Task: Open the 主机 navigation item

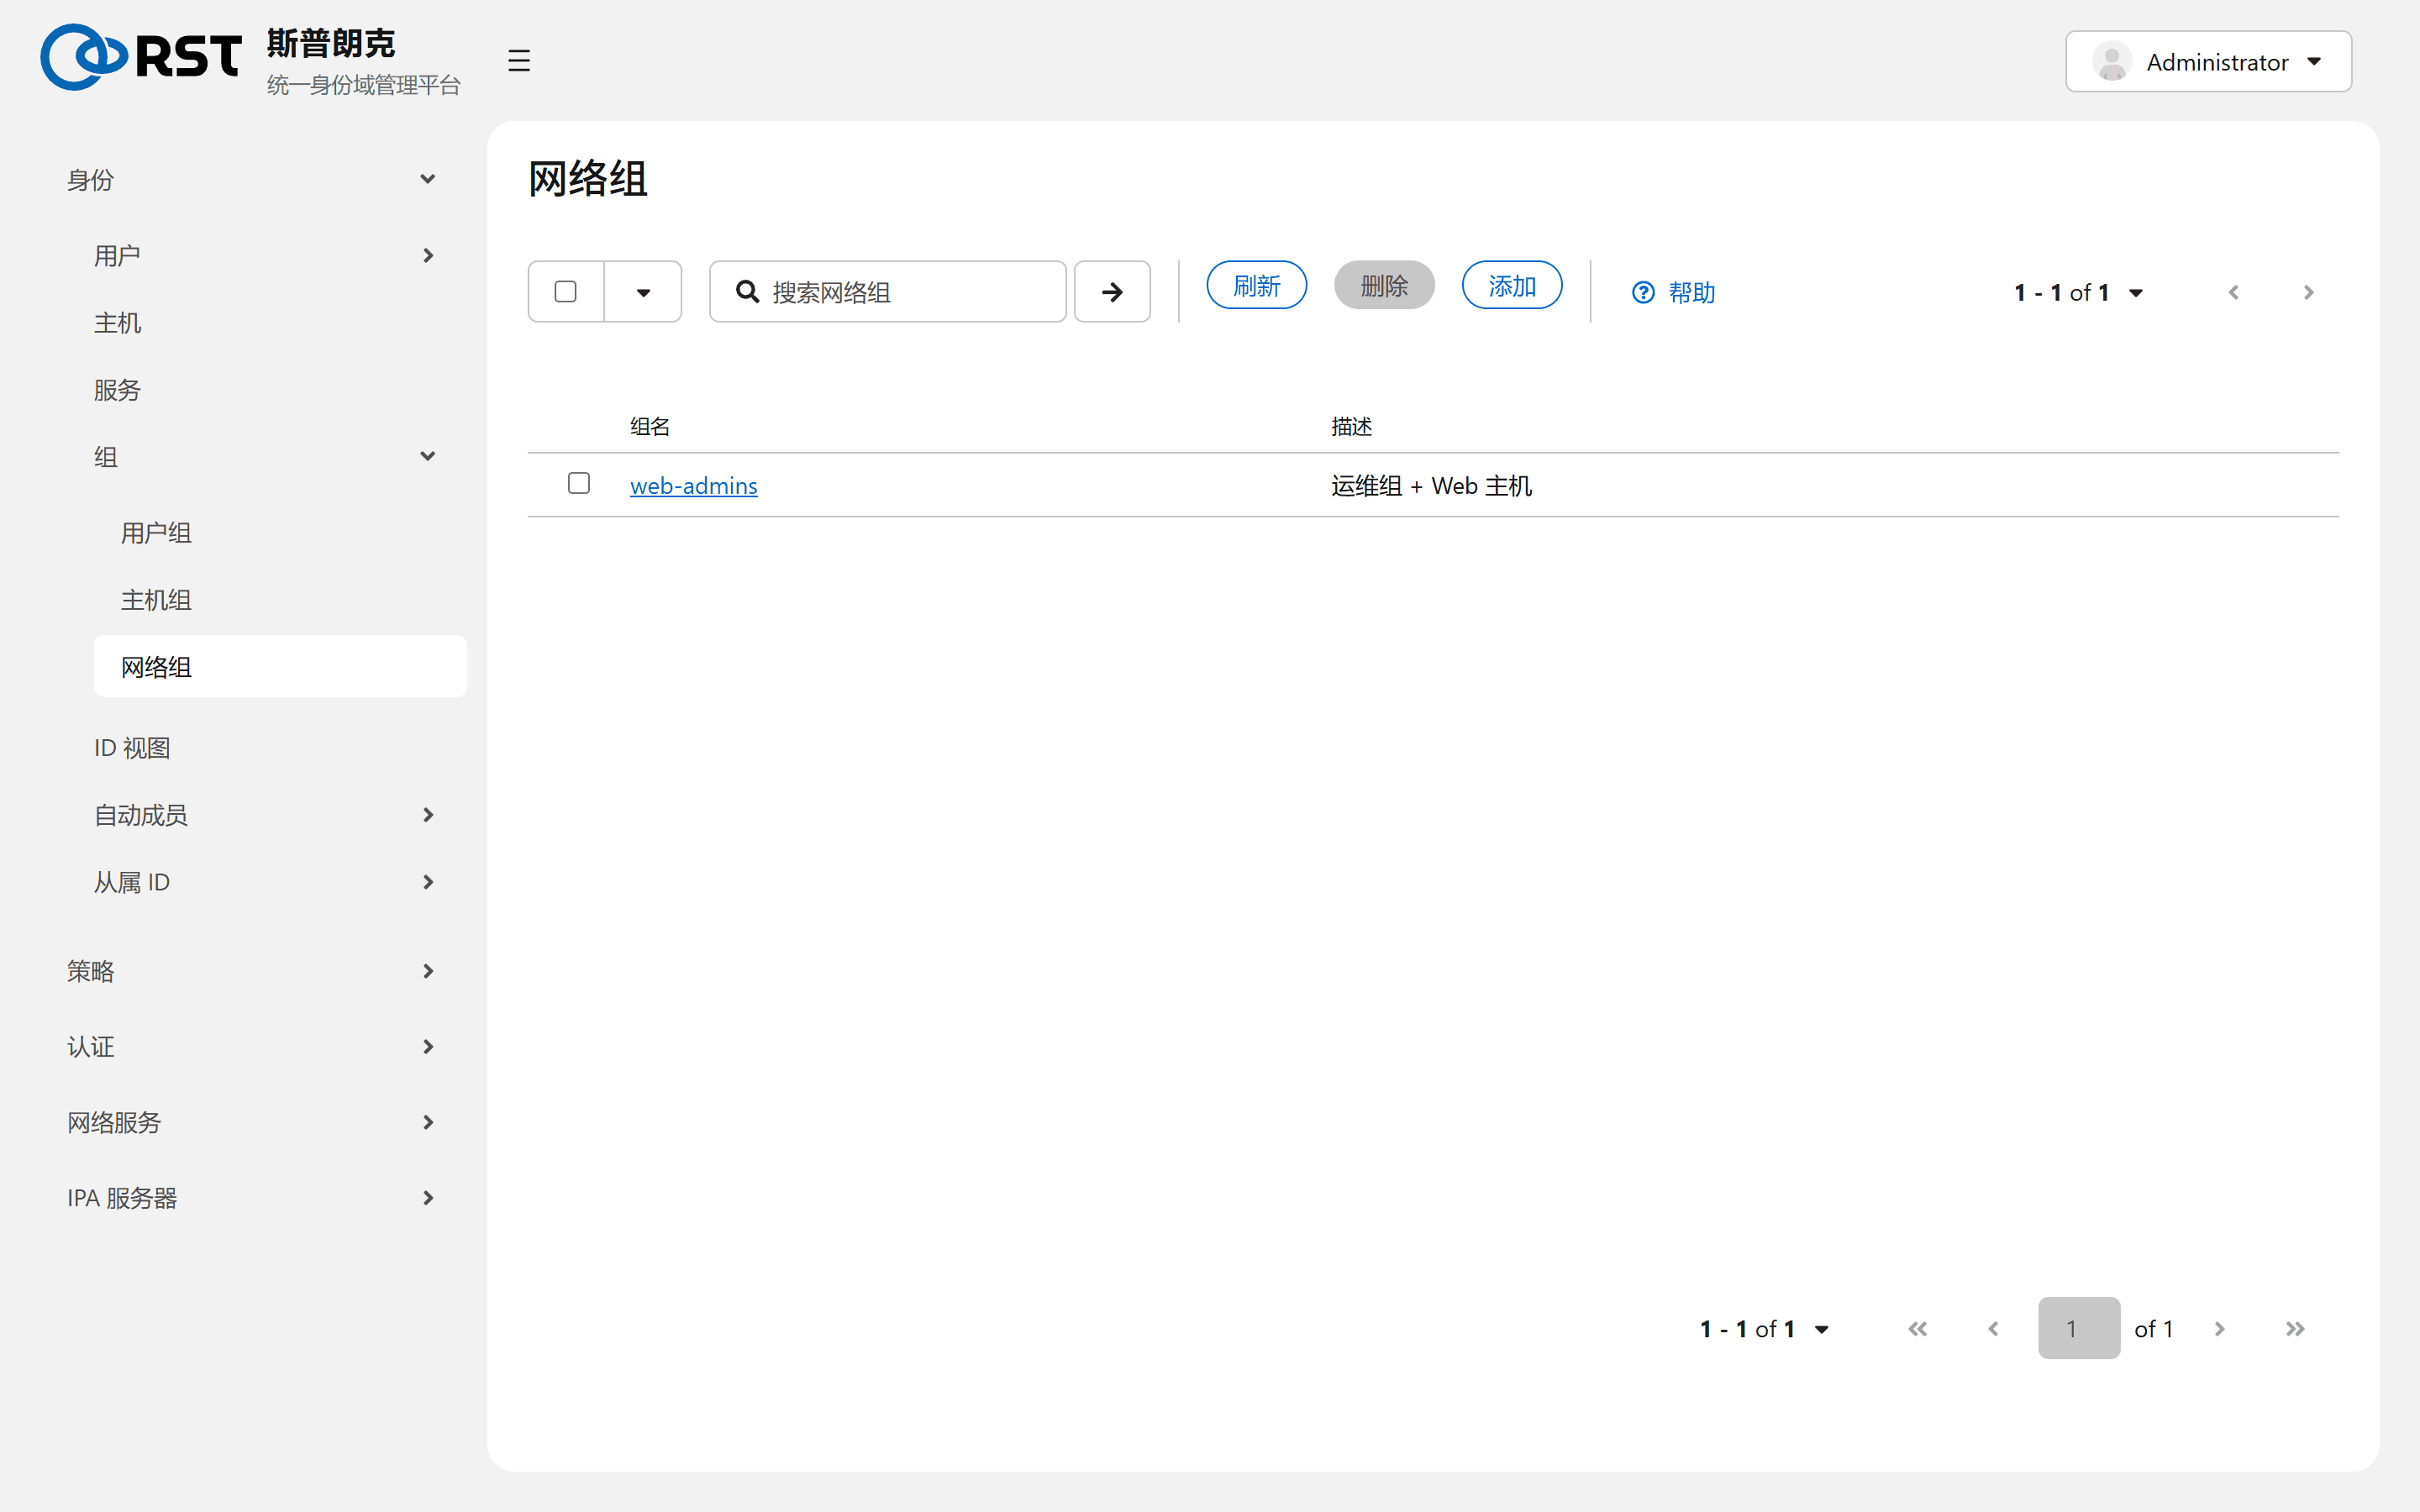Action: pos(266,323)
